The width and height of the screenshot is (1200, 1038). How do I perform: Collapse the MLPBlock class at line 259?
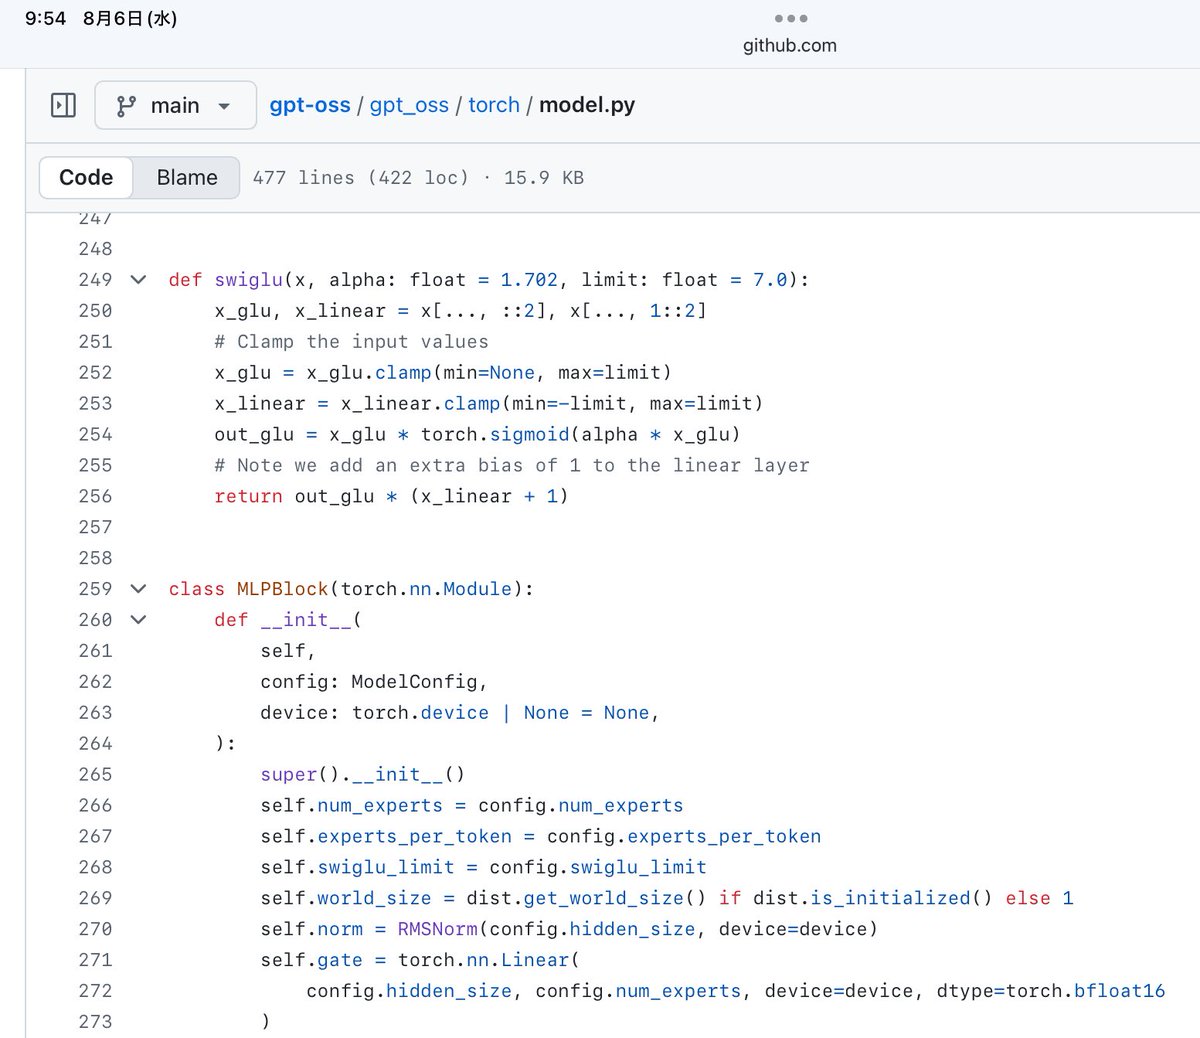click(139, 589)
